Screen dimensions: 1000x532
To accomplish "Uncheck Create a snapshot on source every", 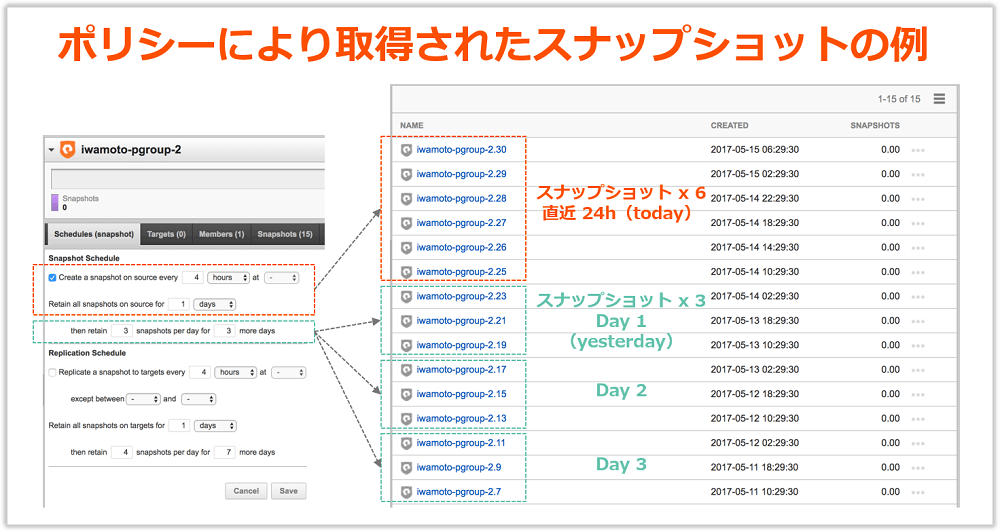I will click(x=52, y=277).
